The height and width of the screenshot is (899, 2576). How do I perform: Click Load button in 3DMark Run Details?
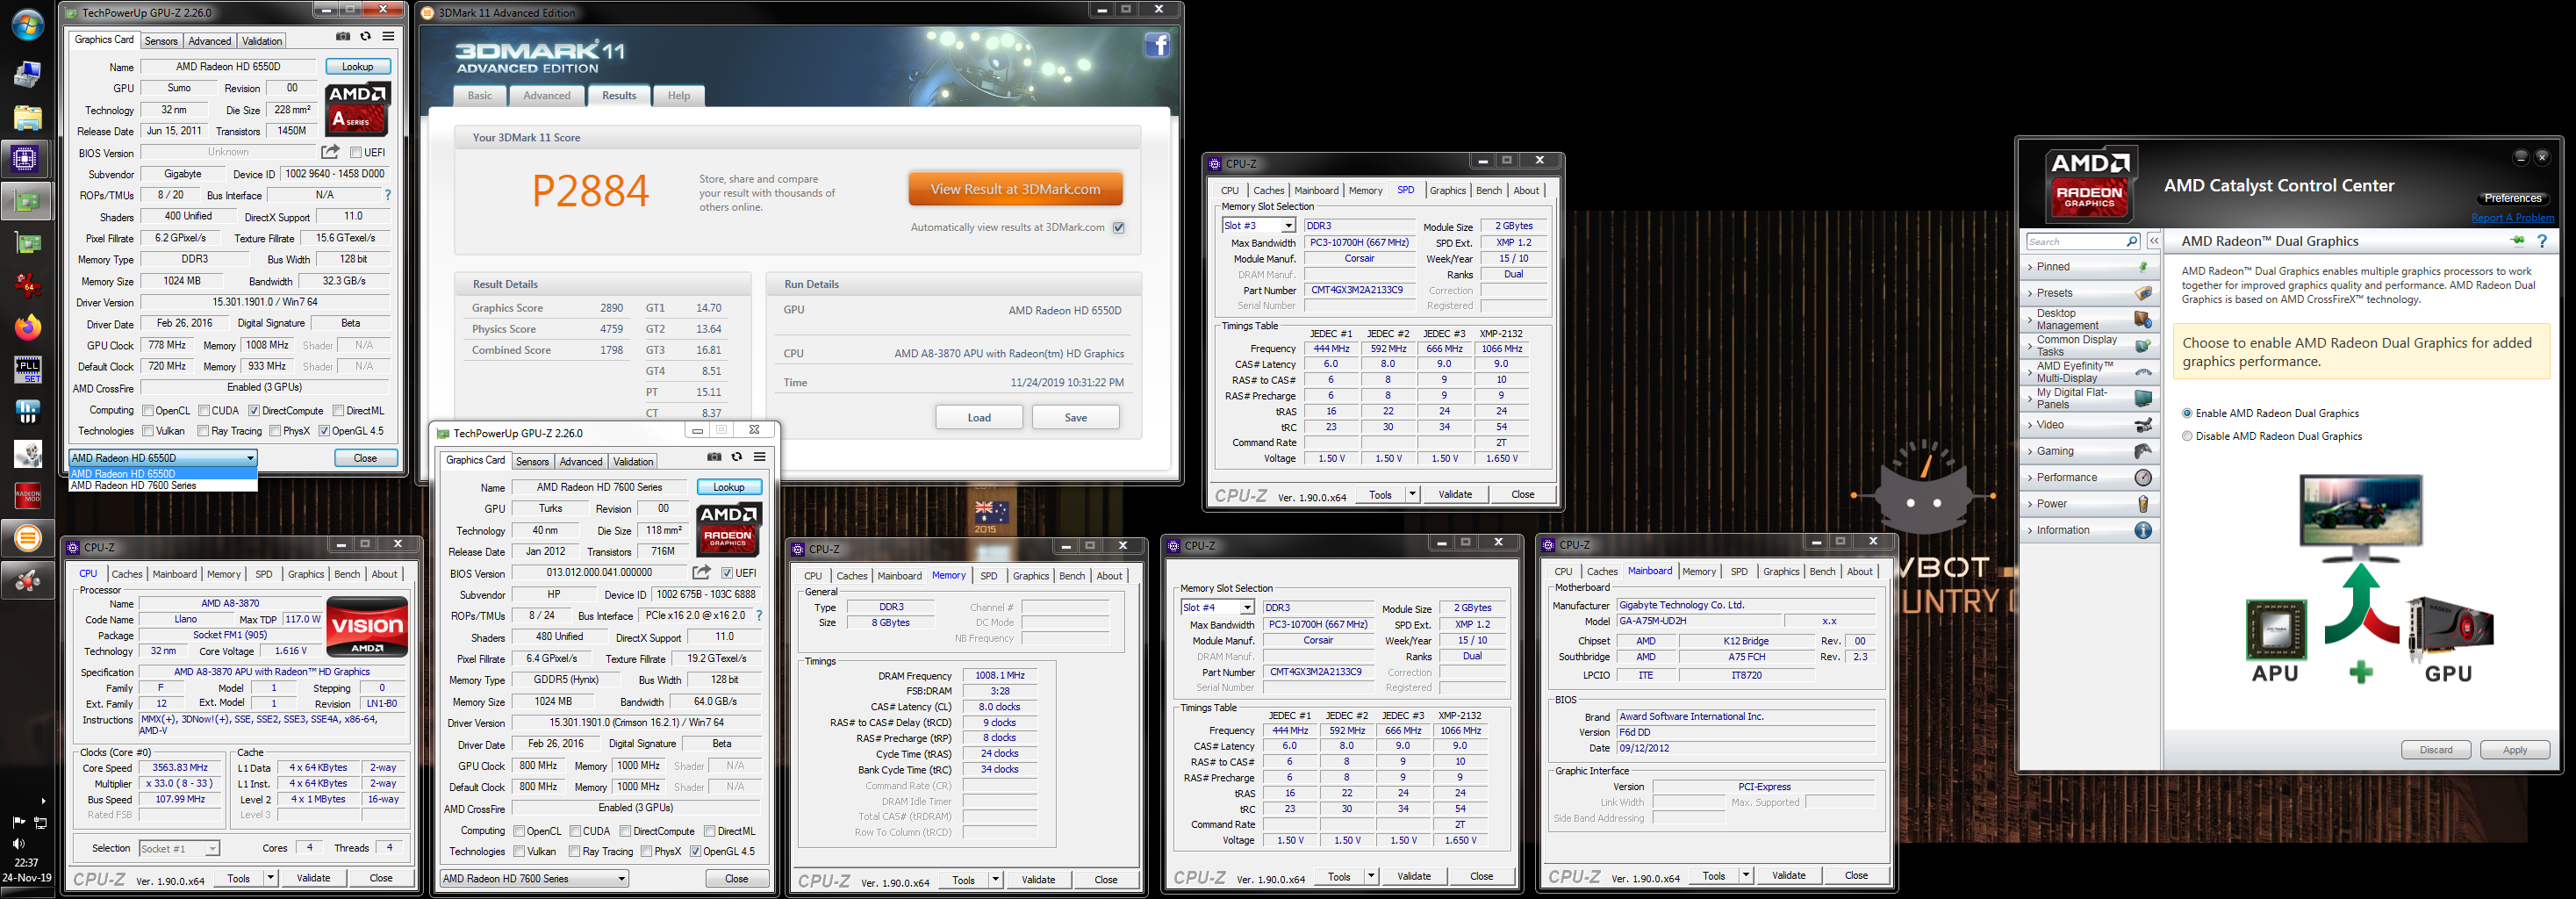(979, 418)
